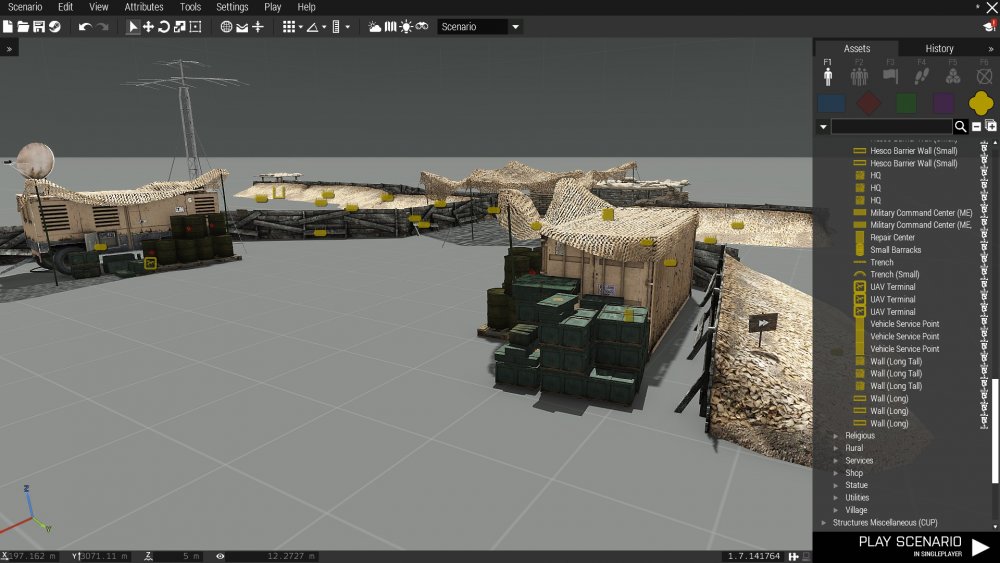This screenshot has width=1000, height=563.
Task: Select the yellow Empty side filter
Action: (x=981, y=103)
